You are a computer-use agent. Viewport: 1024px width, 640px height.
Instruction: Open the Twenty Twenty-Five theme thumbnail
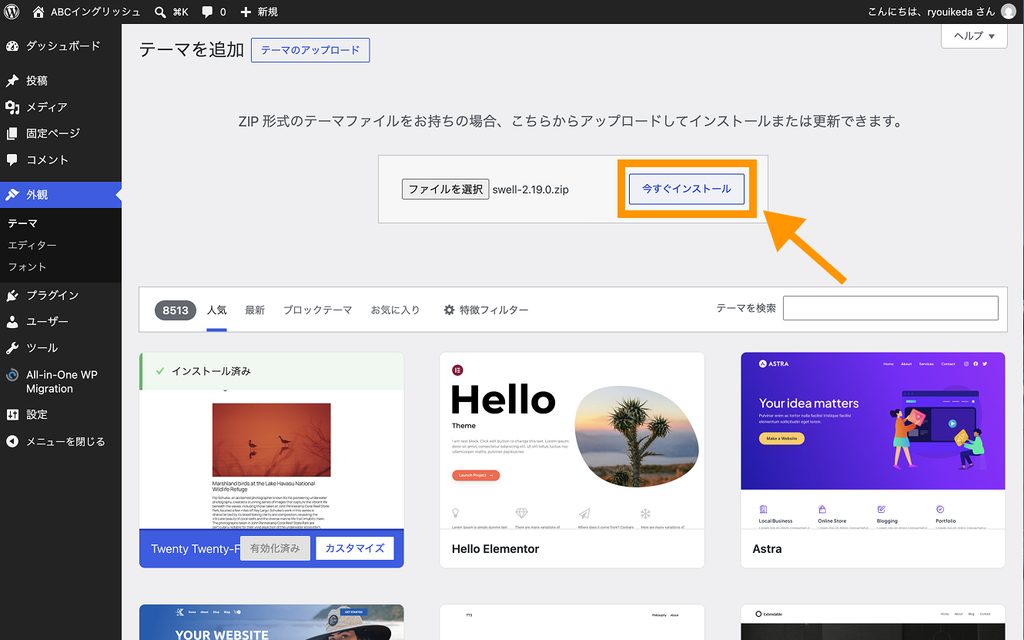point(272,459)
